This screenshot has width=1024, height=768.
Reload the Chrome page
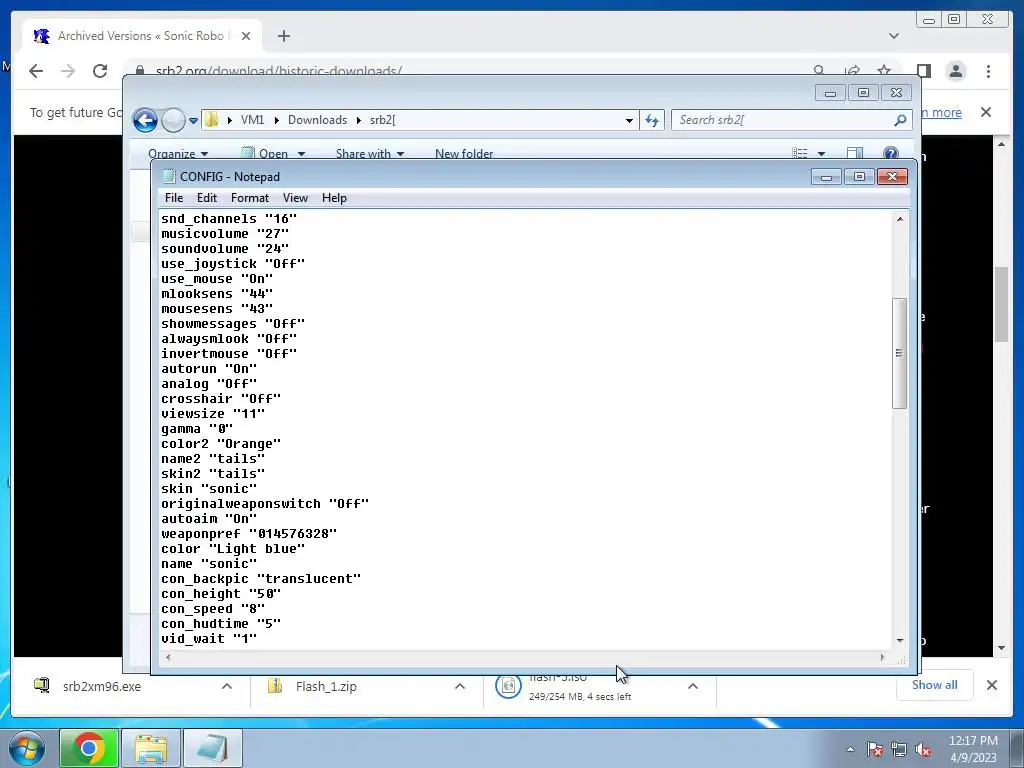coord(100,71)
